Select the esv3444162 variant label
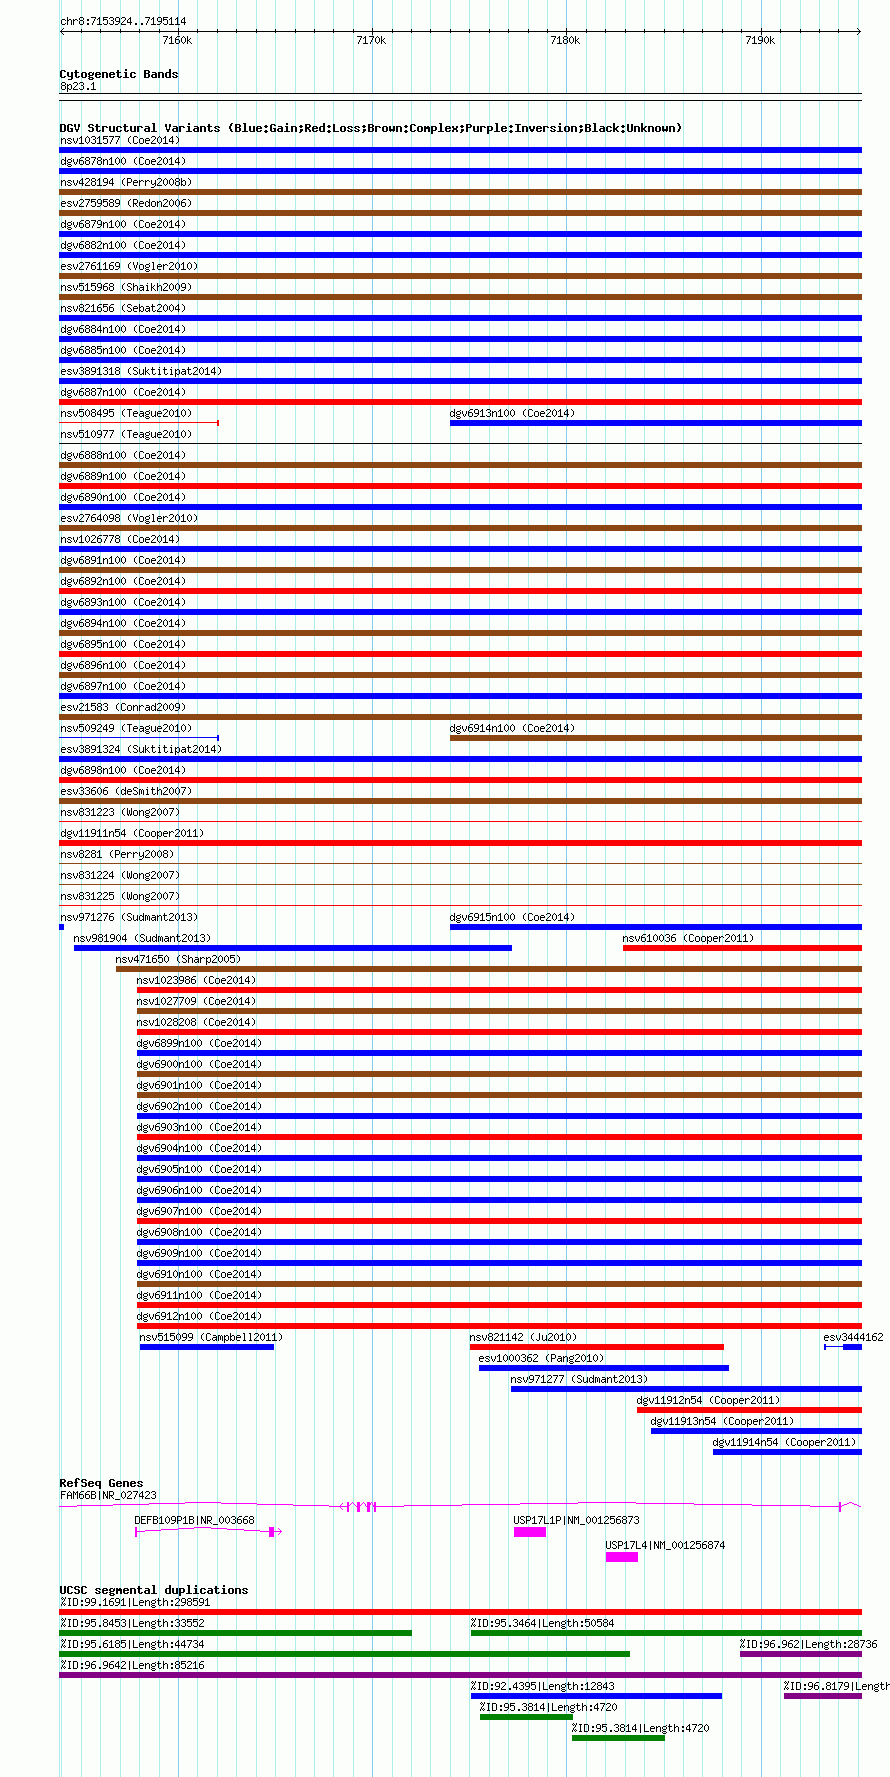Image resolution: width=890 pixels, height=1777 pixels. [x=853, y=1337]
